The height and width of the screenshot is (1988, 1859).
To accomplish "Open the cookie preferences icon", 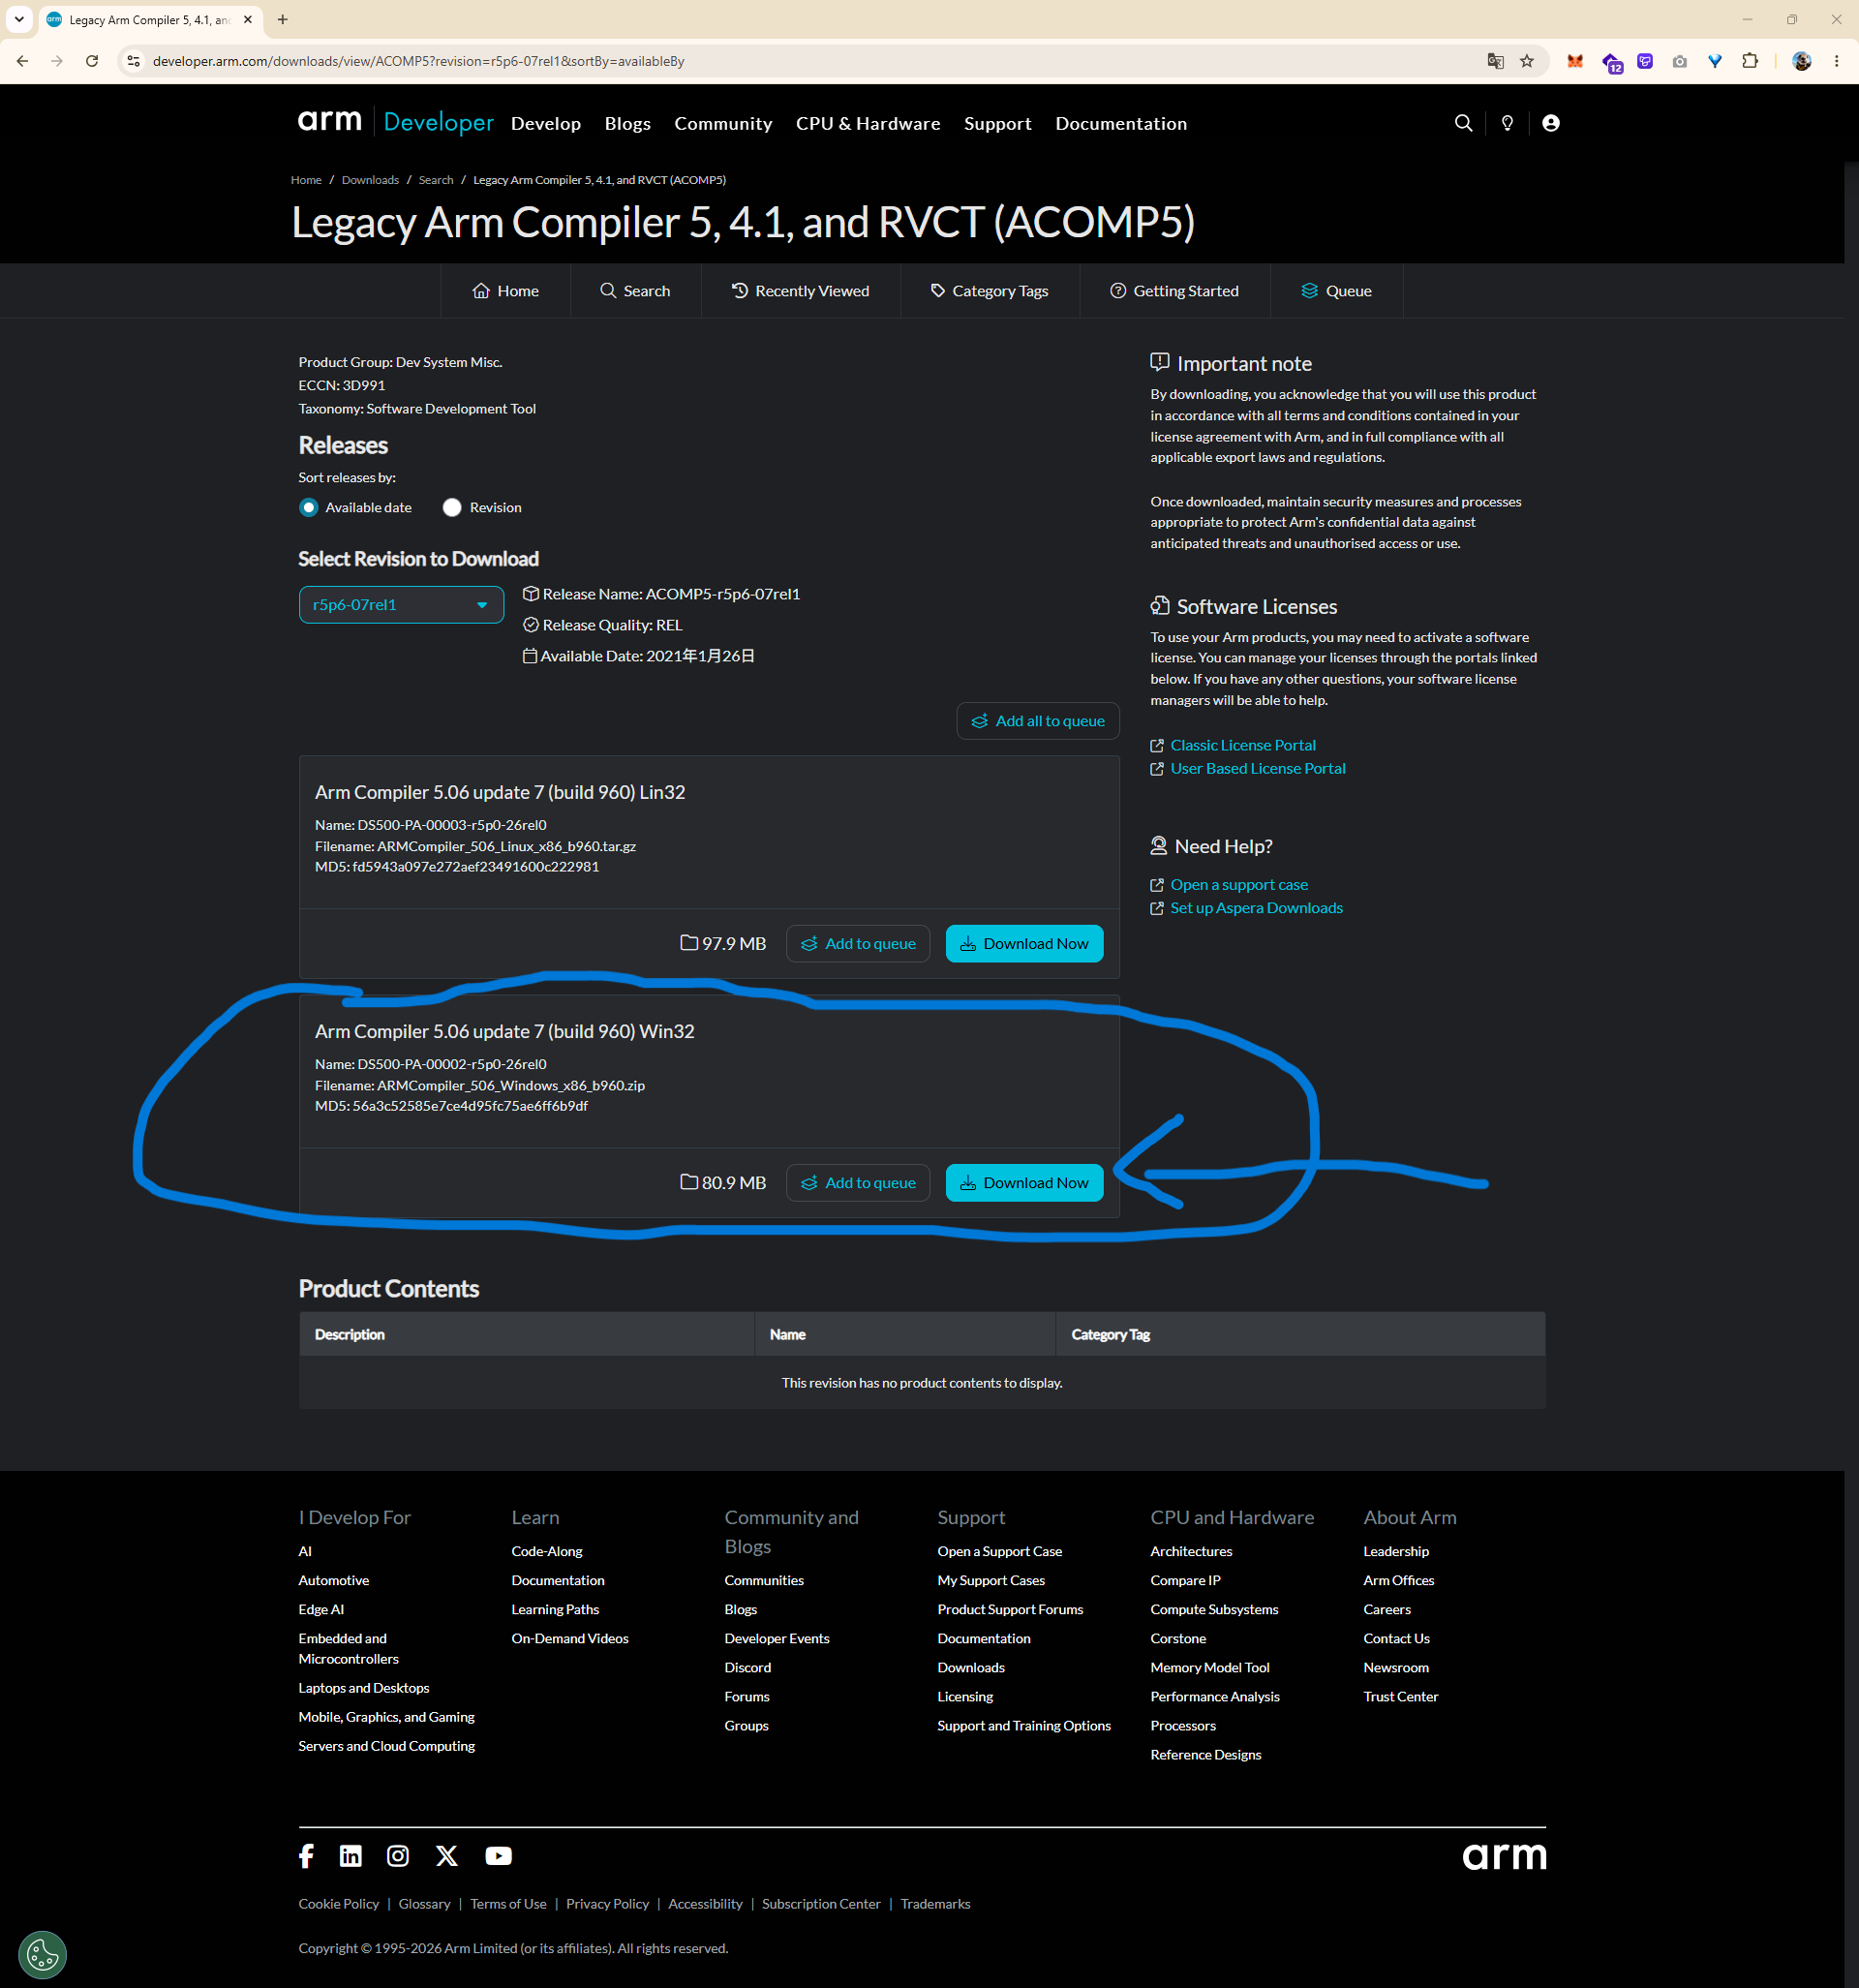I will (x=42, y=1954).
